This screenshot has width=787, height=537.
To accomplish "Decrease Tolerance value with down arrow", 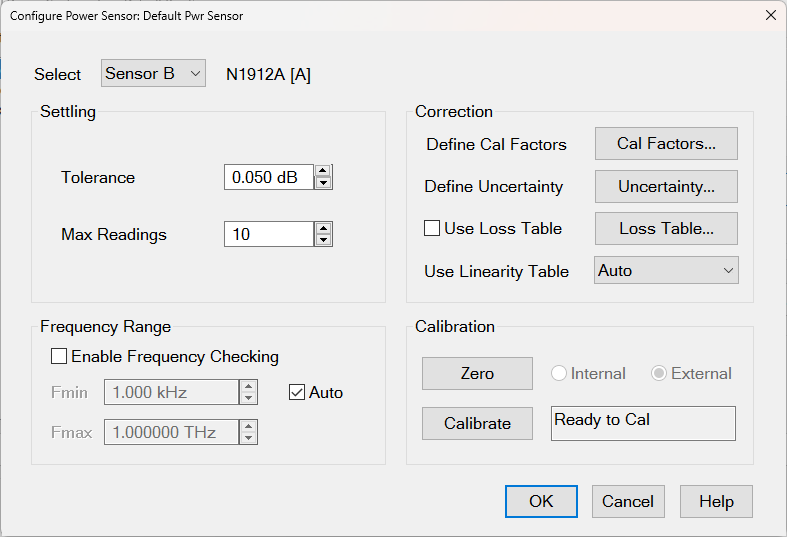I will click(323, 183).
